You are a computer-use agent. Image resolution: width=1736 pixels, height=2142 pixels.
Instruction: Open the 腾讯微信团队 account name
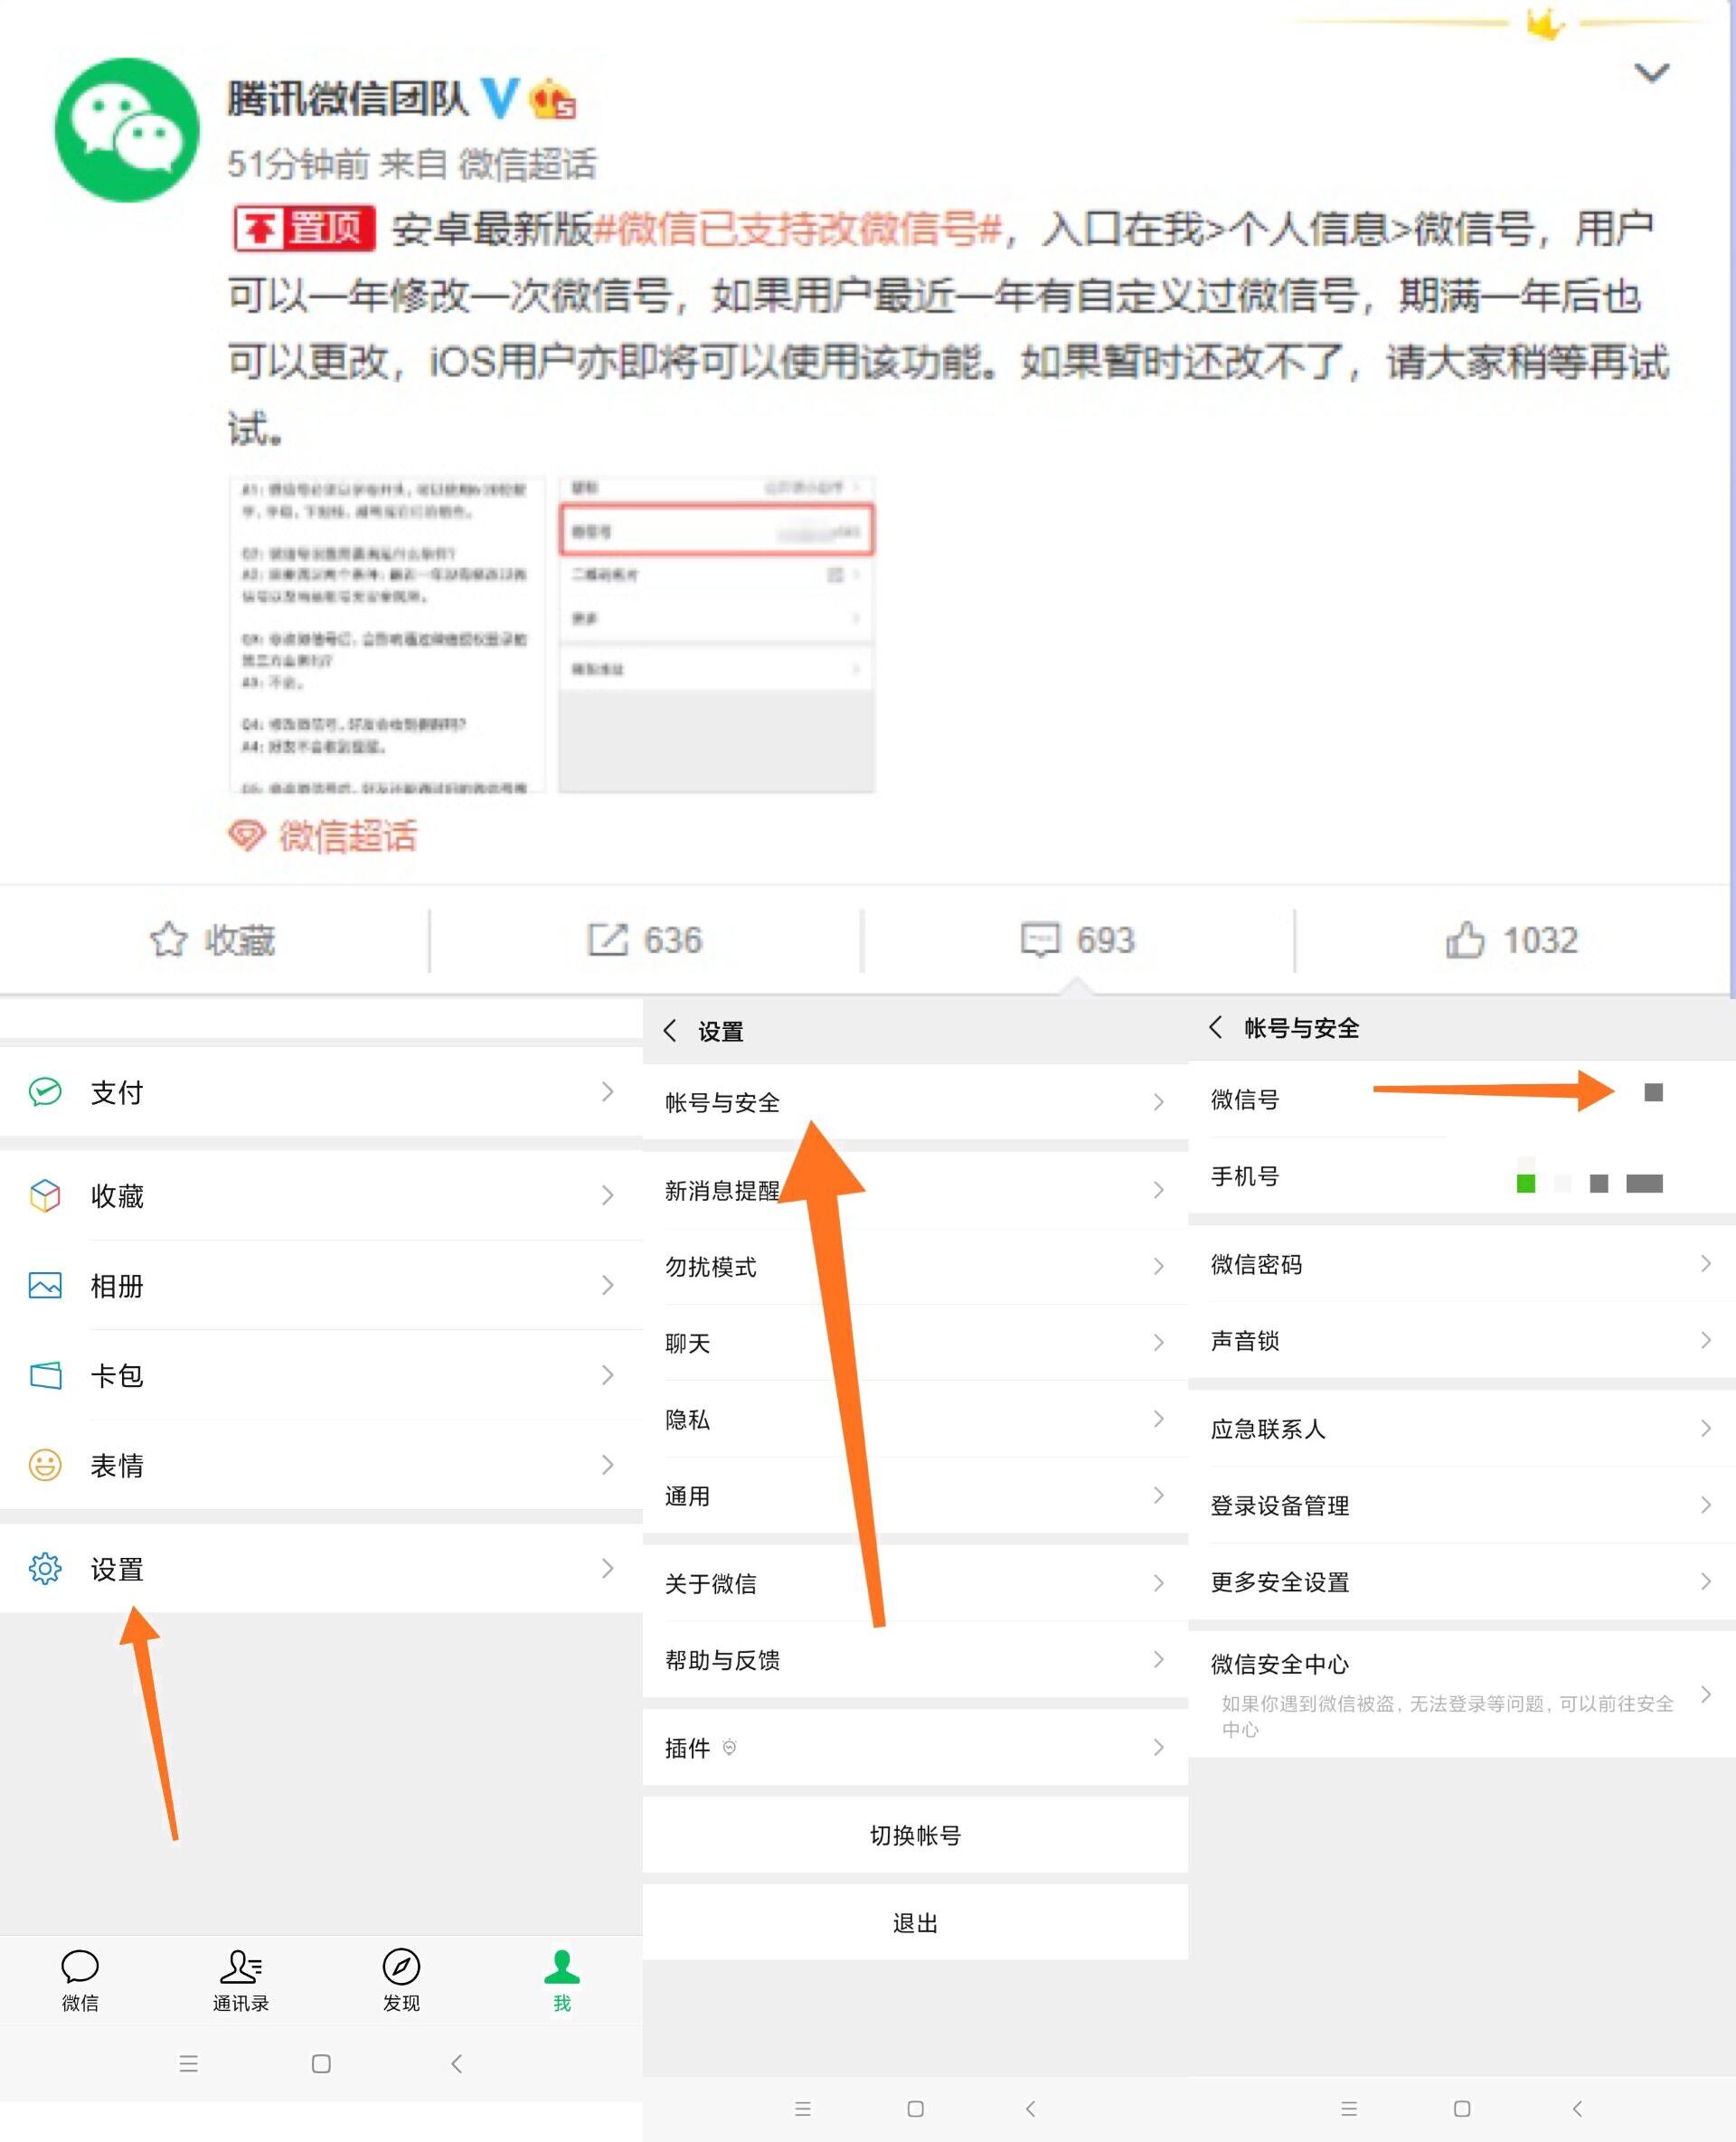click(x=348, y=98)
